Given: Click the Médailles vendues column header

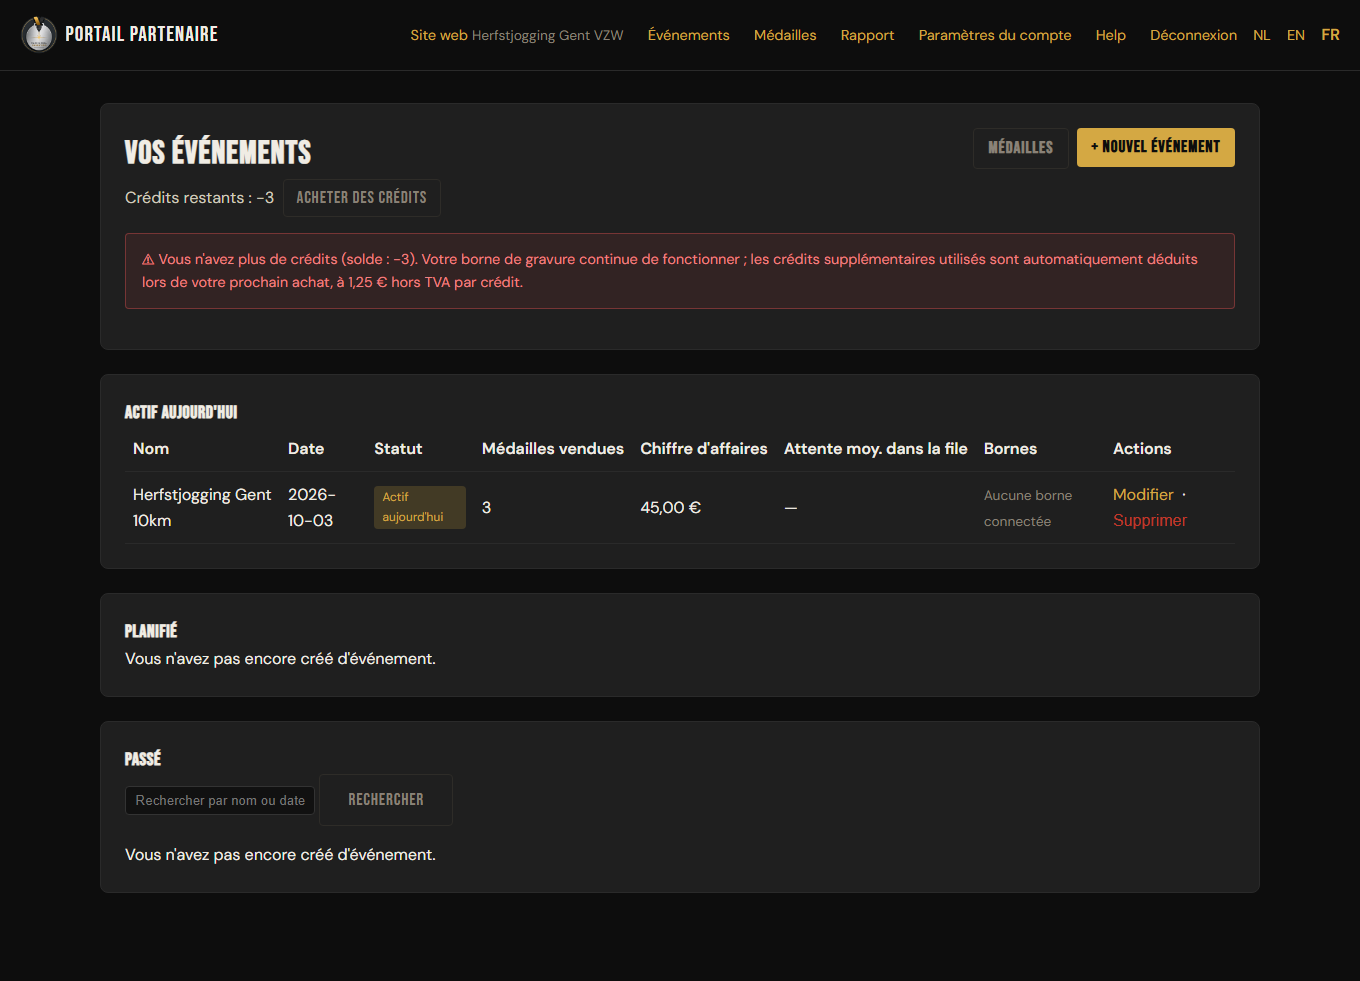Looking at the screenshot, I should tap(553, 449).
